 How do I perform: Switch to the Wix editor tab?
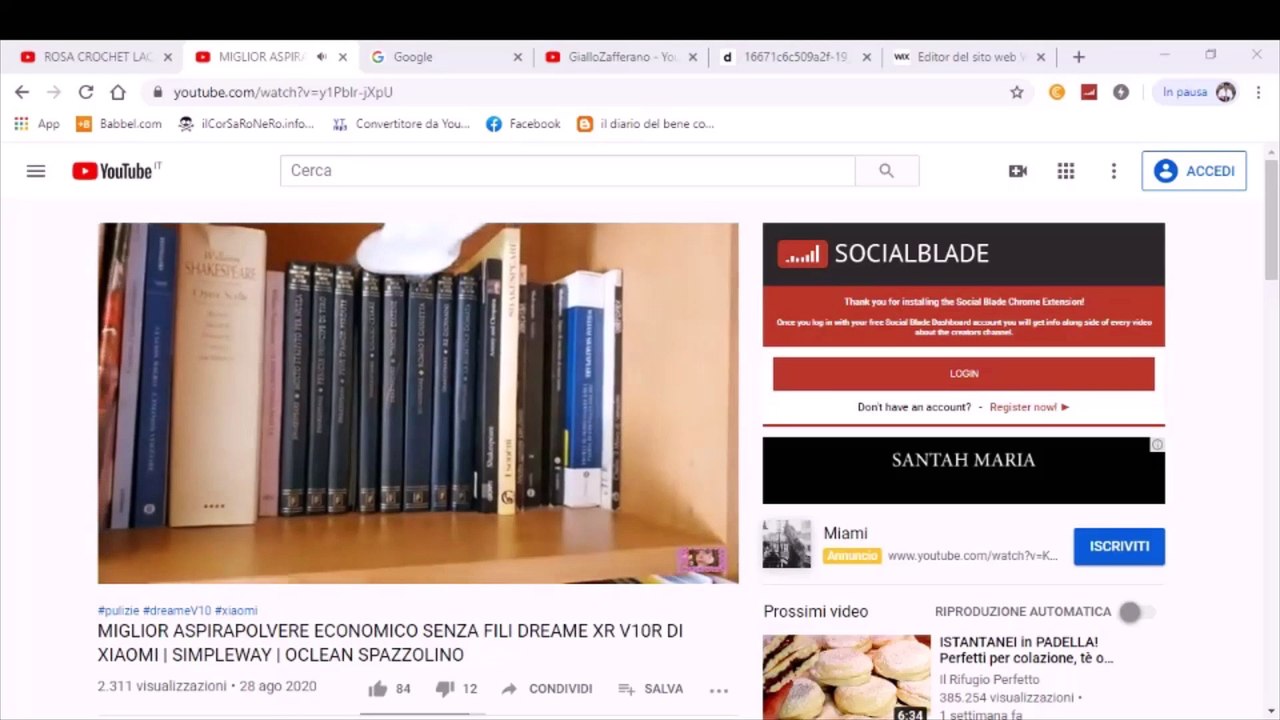[970, 57]
